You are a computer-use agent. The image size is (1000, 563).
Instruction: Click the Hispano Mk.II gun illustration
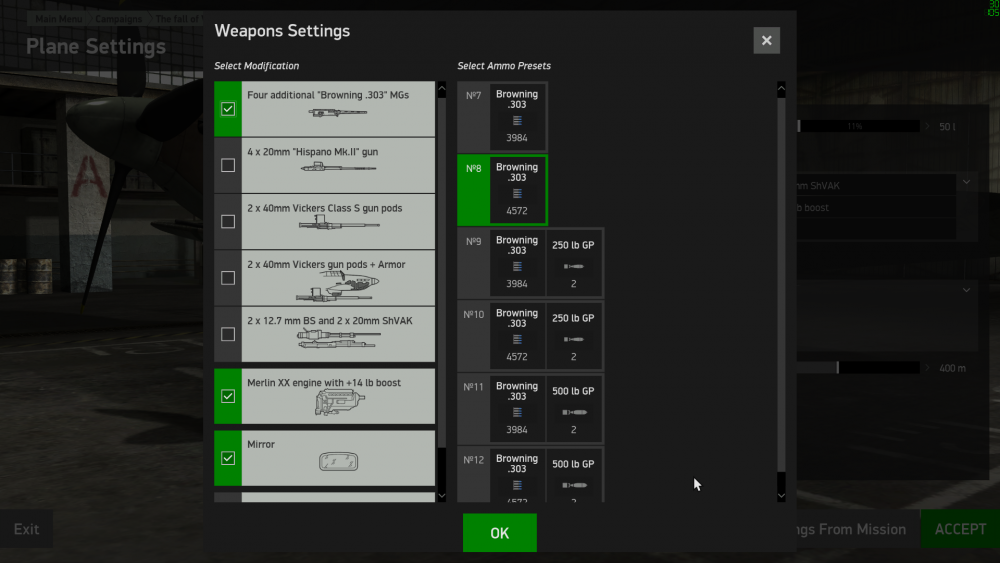click(x=338, y=169)
